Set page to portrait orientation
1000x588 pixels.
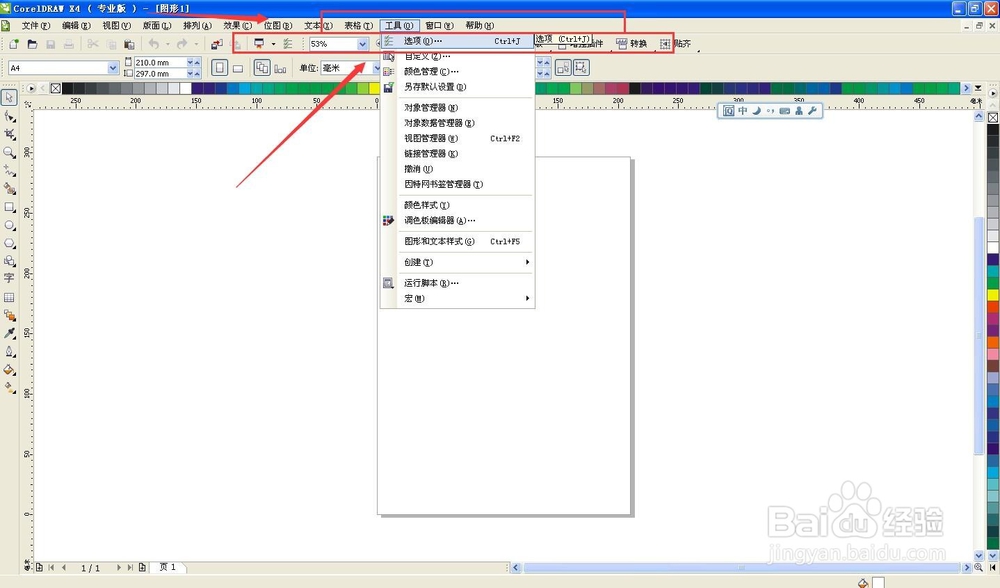219,68
